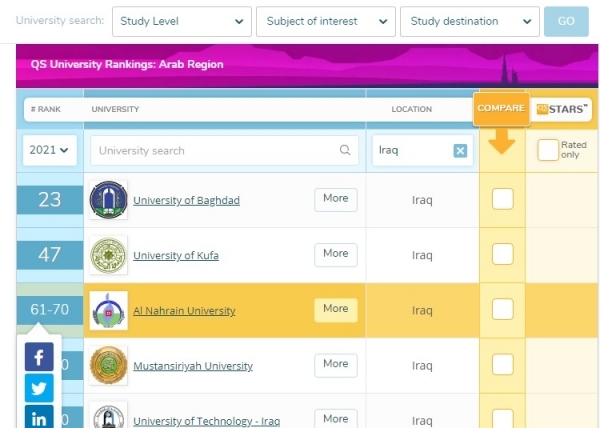The width and height of the screenshot is (600, 428).
Task: Click the GO search button
Action: pos(566,21)
